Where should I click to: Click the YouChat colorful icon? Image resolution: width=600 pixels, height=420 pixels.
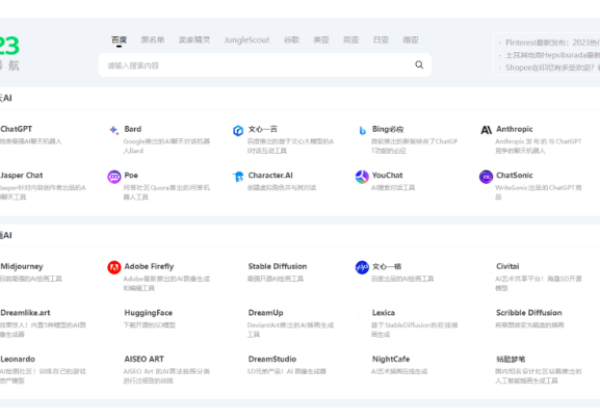[x=362, y=177]
